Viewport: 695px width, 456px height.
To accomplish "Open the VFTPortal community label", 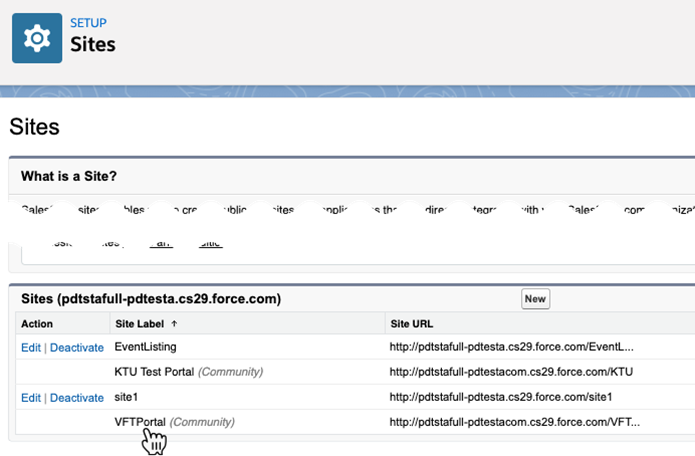I will (x=140, y=422).
